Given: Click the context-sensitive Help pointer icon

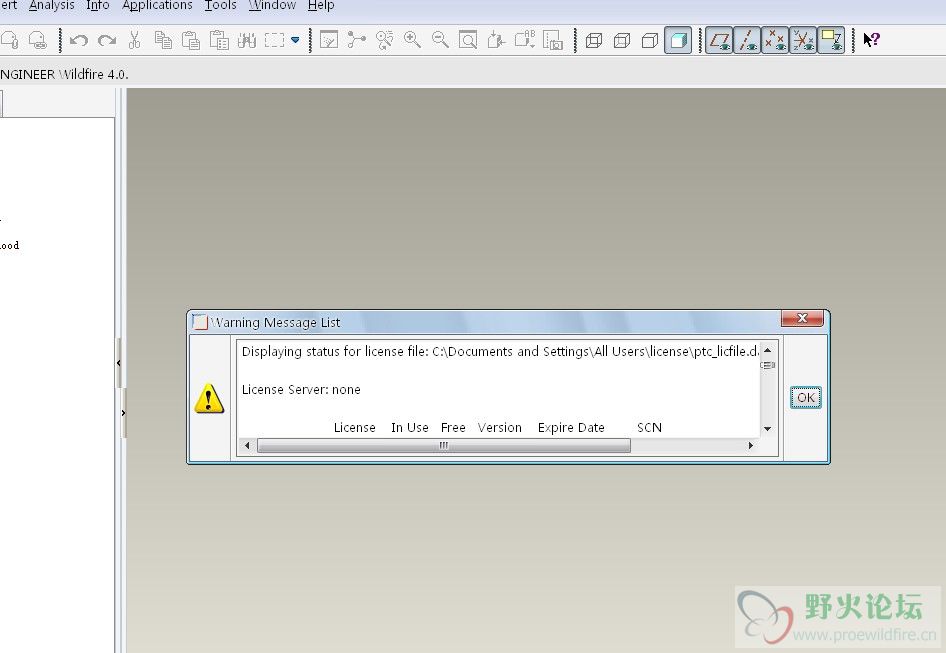Looking at the screenshot, I should (872, 40).
